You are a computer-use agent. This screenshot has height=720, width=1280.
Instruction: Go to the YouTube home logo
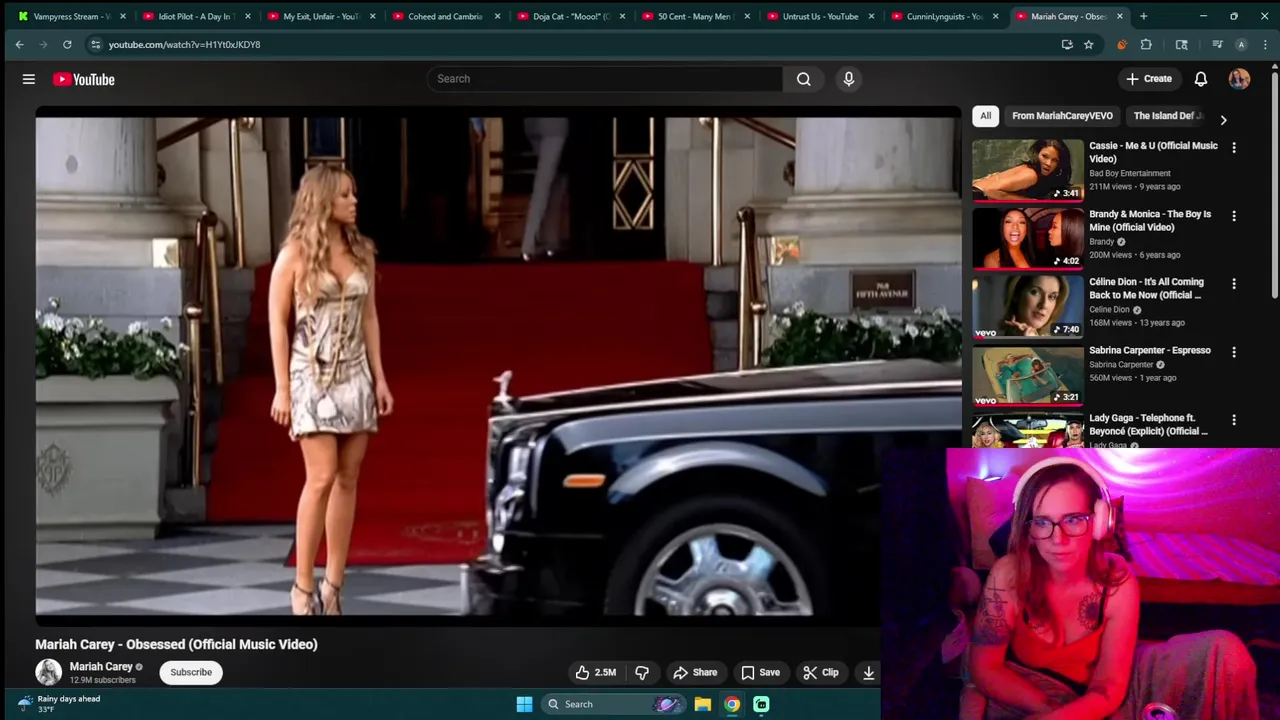(84, 79)
